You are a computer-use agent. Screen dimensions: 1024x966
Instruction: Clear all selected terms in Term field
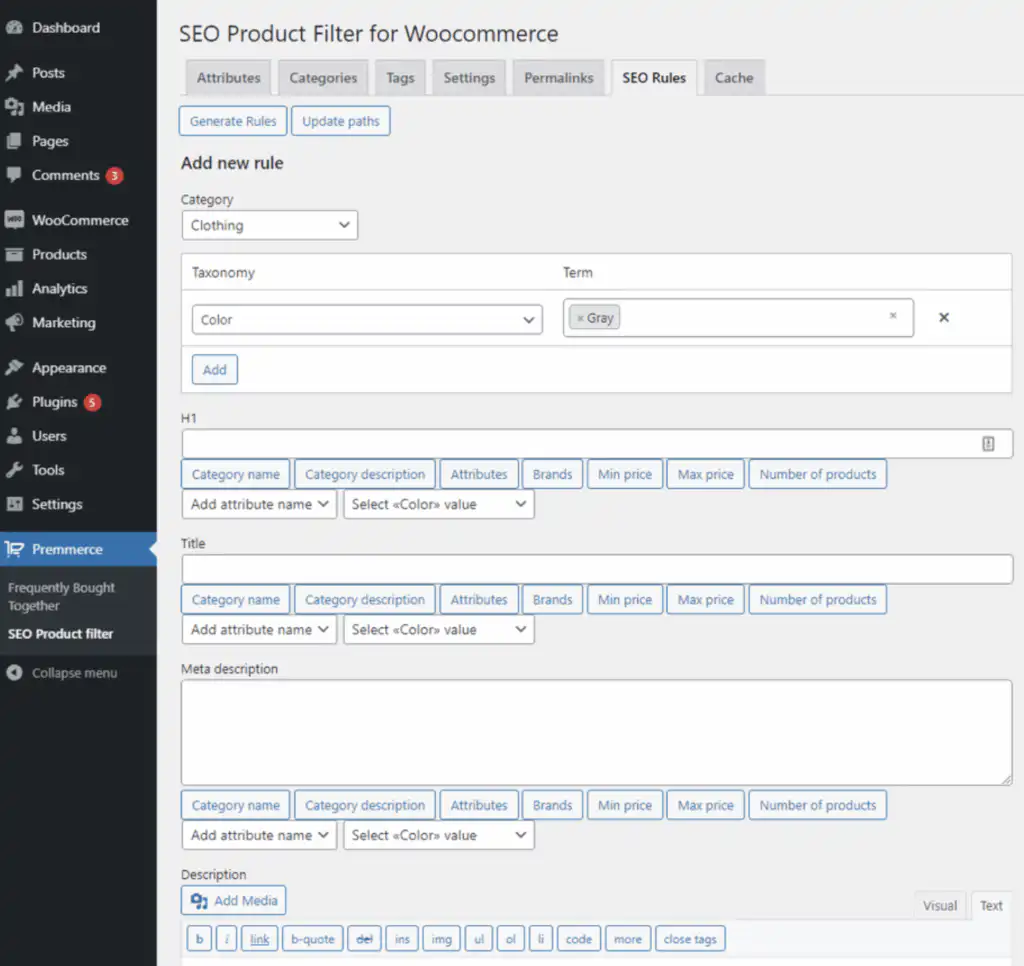coord(893,315)
